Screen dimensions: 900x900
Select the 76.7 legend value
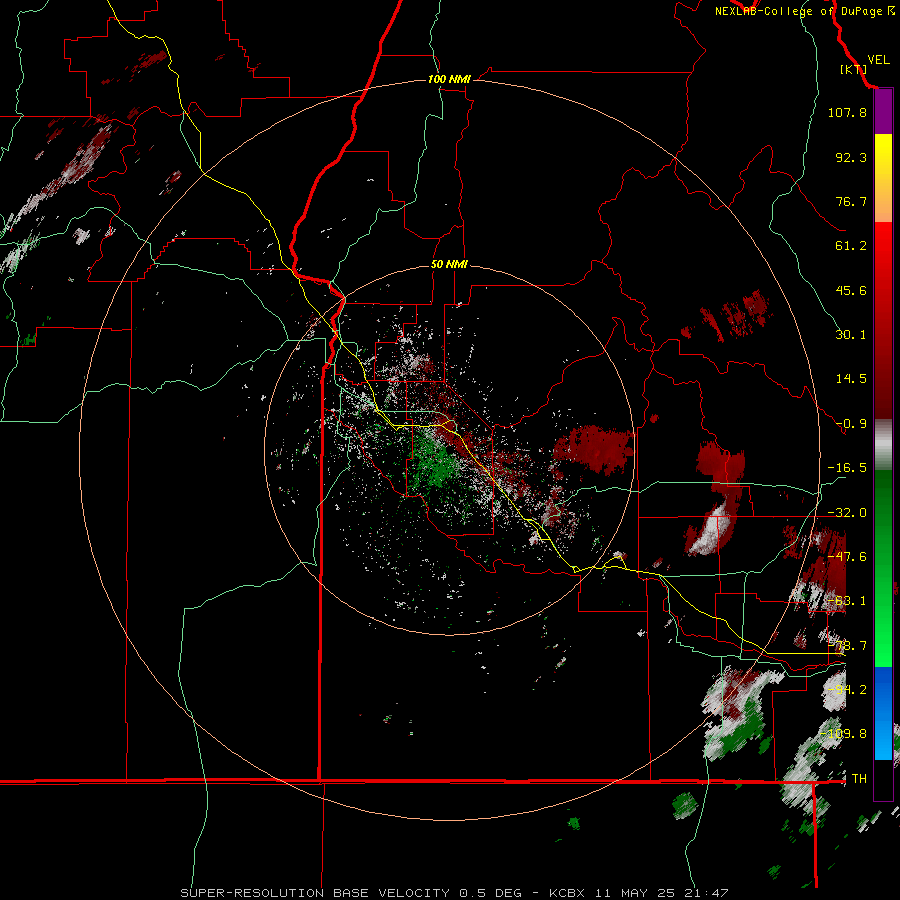click(x=851, y=201)
